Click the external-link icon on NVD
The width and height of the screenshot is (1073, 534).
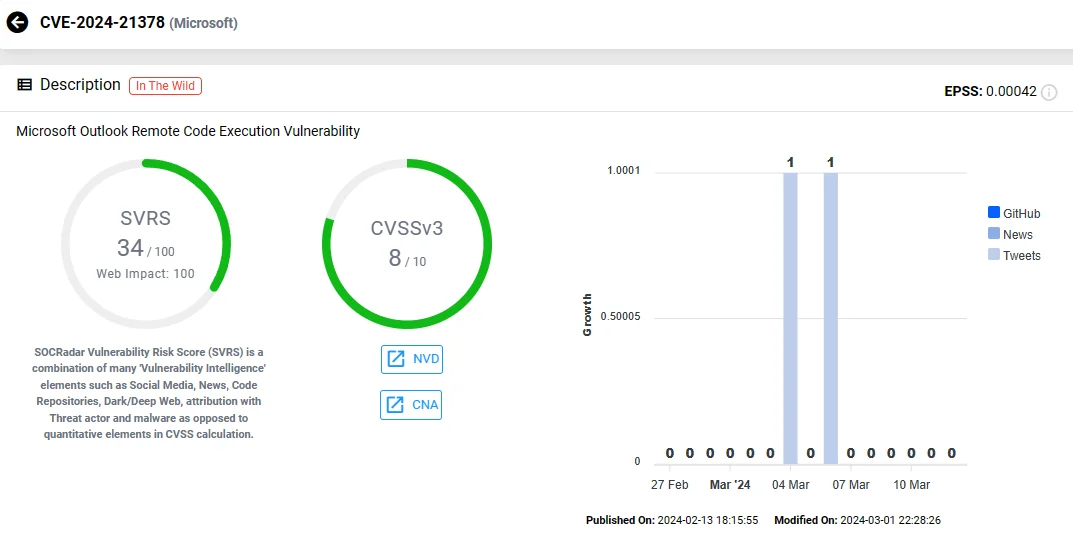tap(396, 359)
